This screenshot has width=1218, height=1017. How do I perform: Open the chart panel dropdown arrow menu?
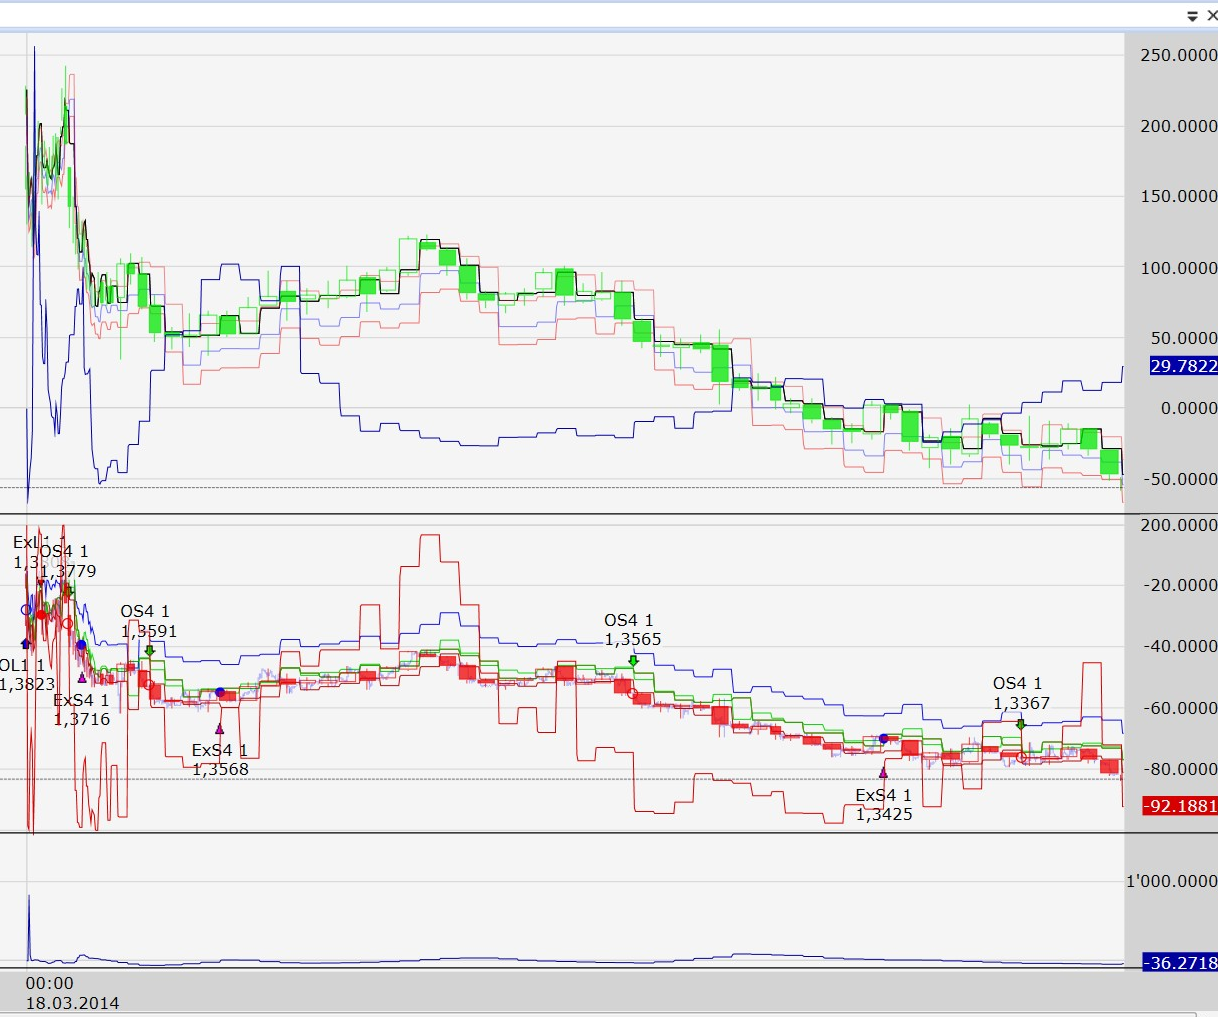tap(1192, 16)
